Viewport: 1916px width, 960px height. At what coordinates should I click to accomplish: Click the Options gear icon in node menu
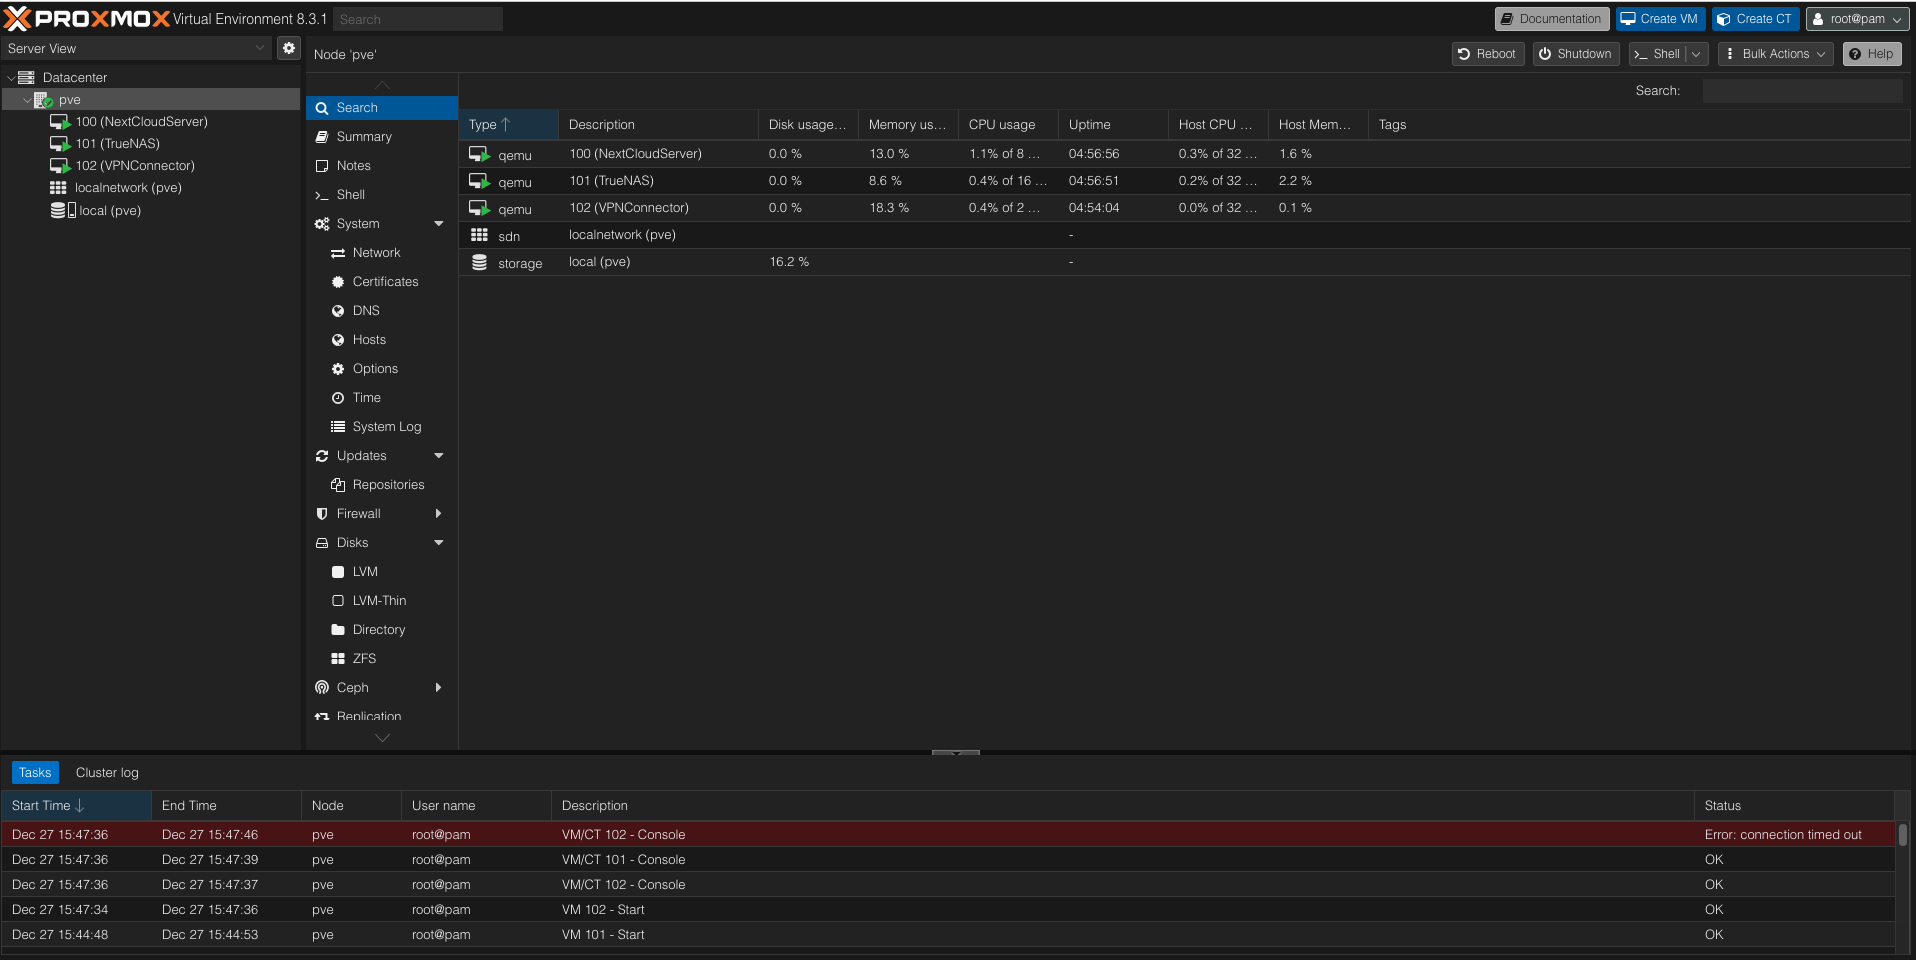tap(338, 369)
